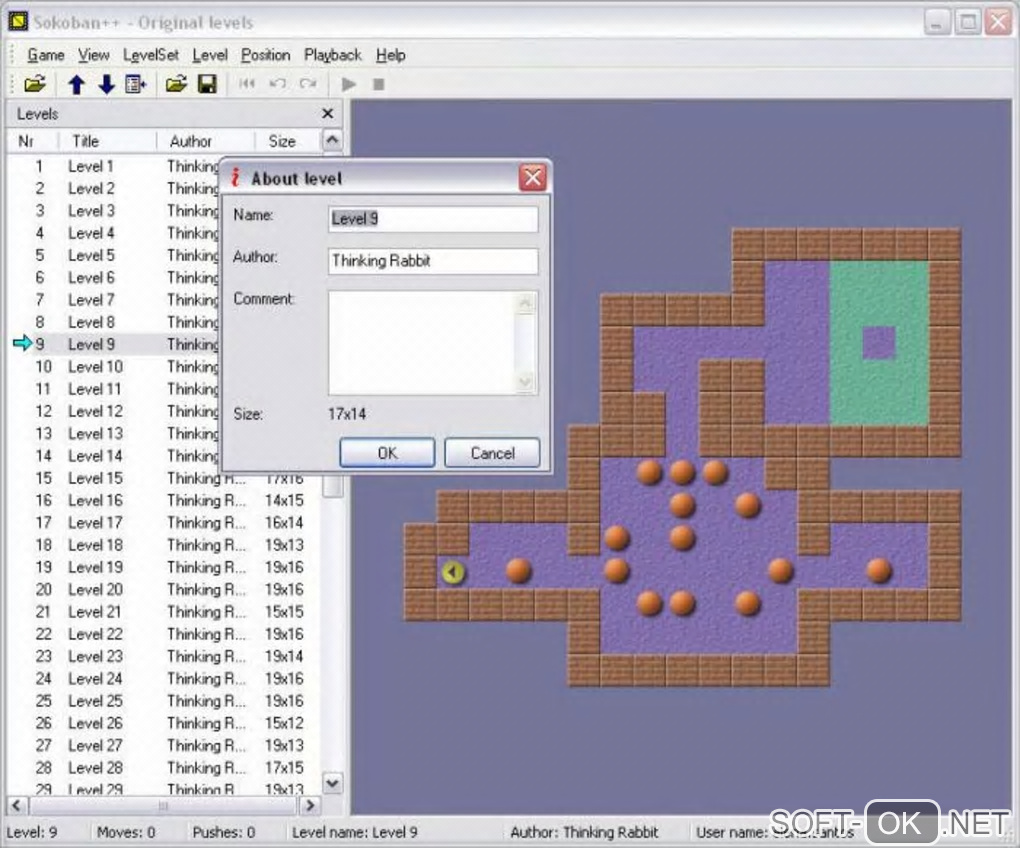Viewport: 1020px width, 848px height.
Task: Rewind to start of moves
Action: coord(247,84)
